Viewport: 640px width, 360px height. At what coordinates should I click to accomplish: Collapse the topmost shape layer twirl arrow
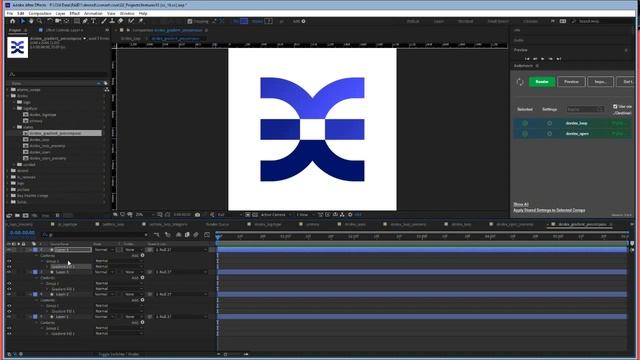click(x=30, y=249)
